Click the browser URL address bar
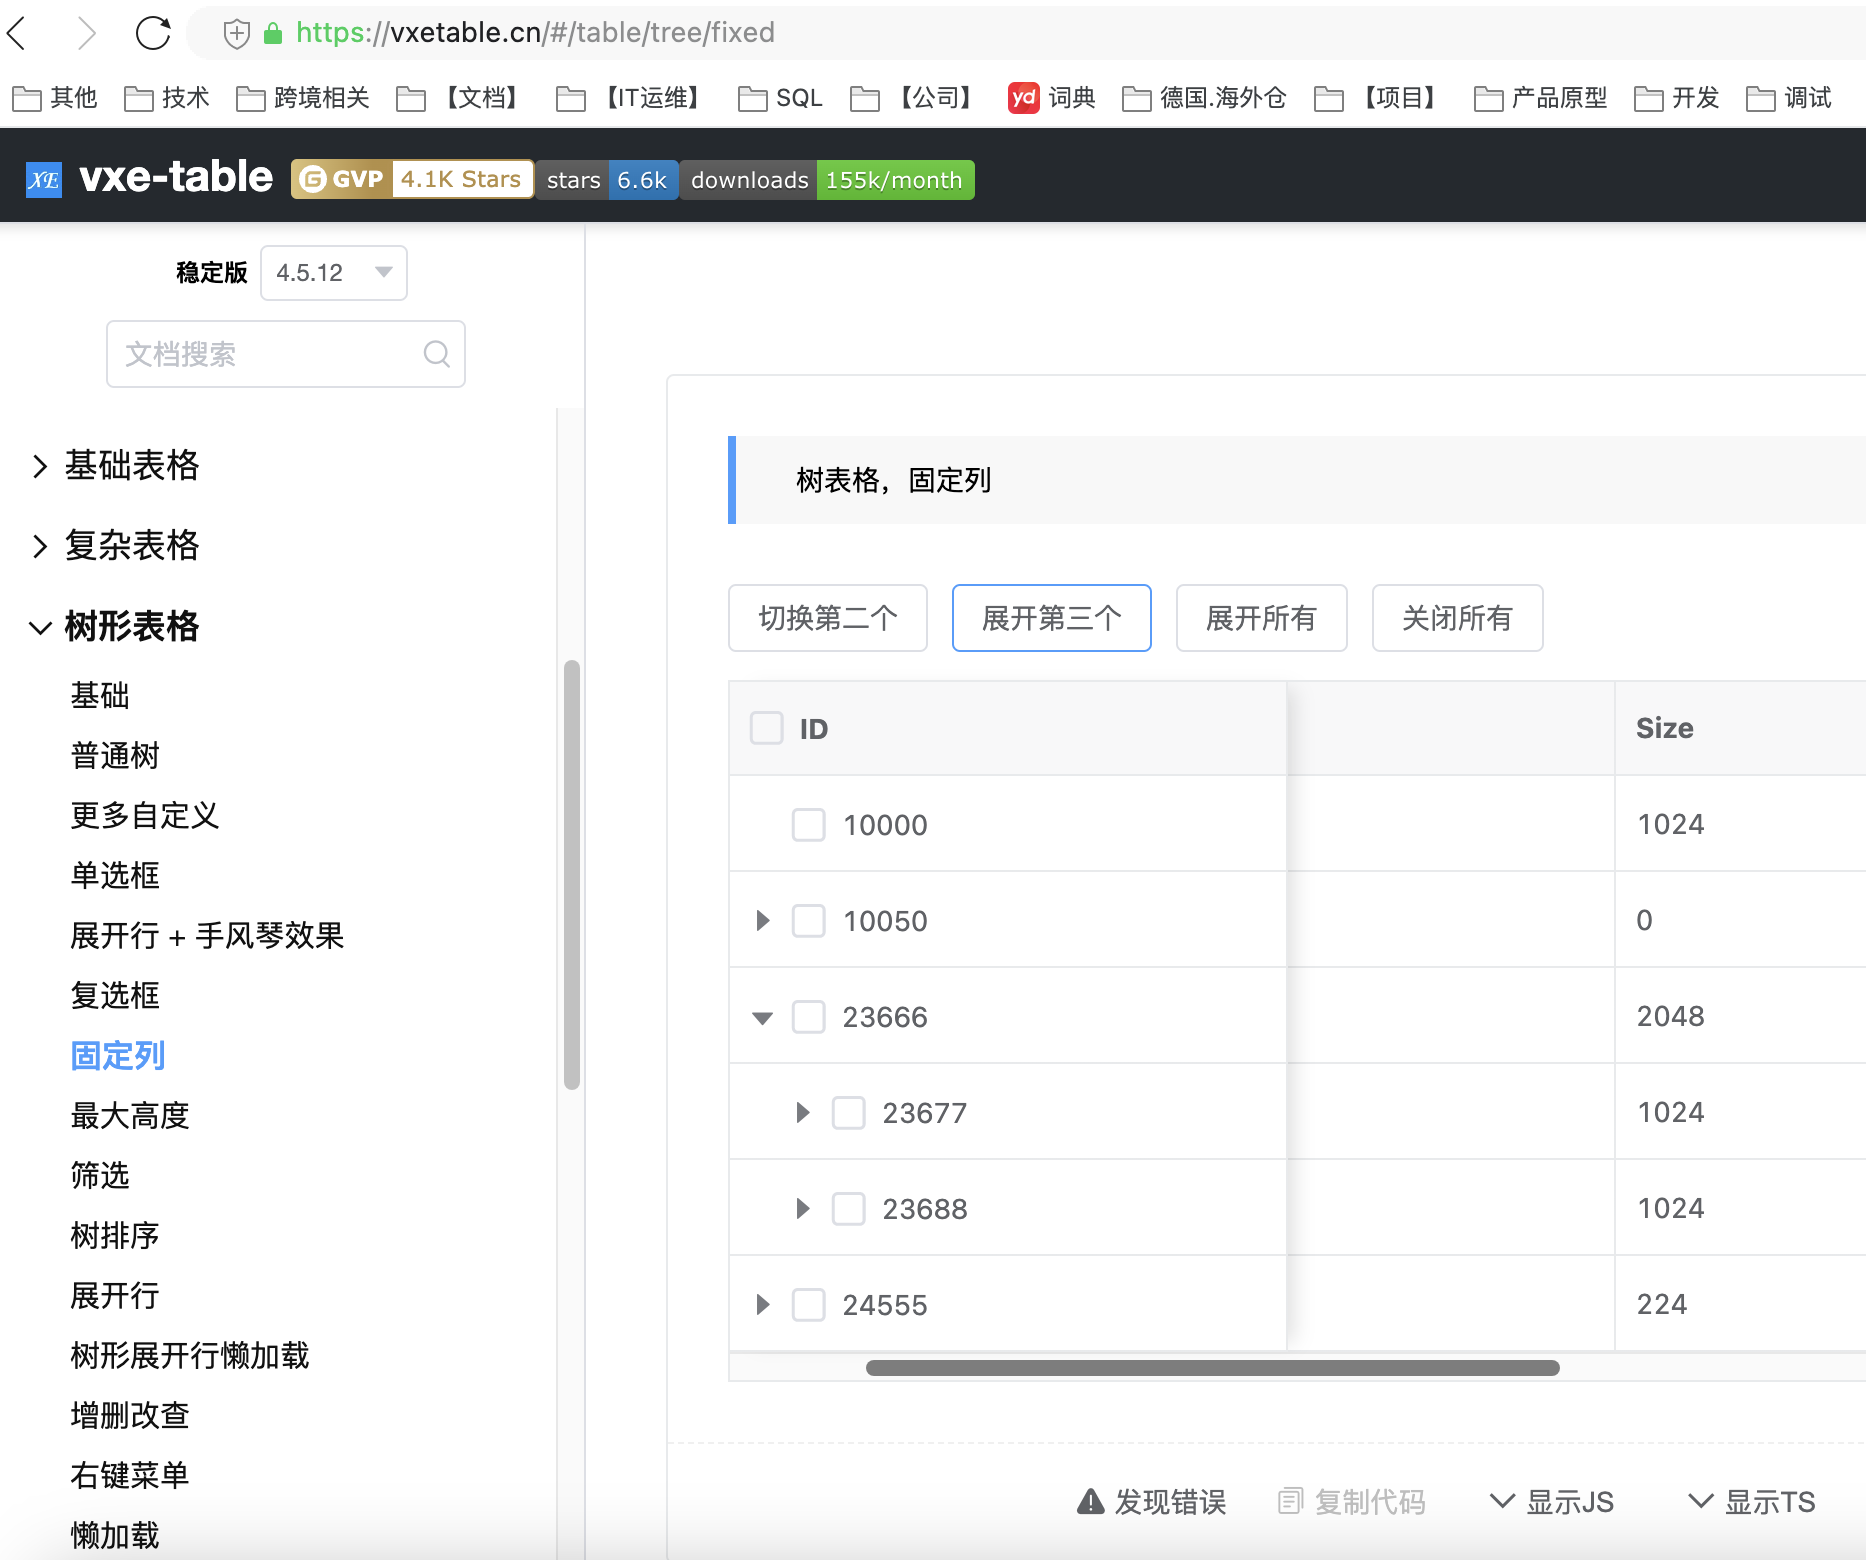The width and height of the screenshot is (1866, 1560). tap(1025, 33)
